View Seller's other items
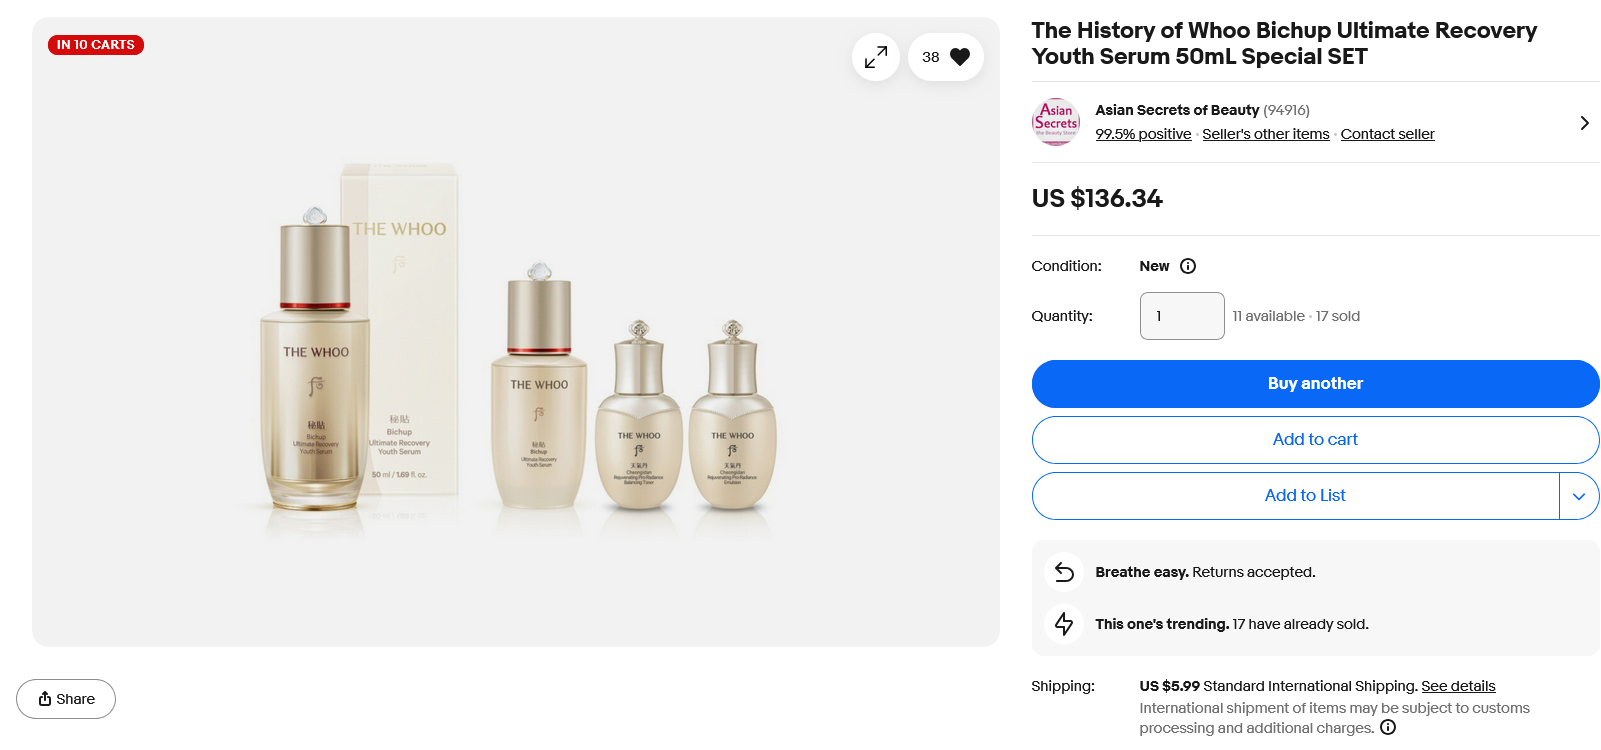This screenshot has height=750, width=1601. point(1265,134)
